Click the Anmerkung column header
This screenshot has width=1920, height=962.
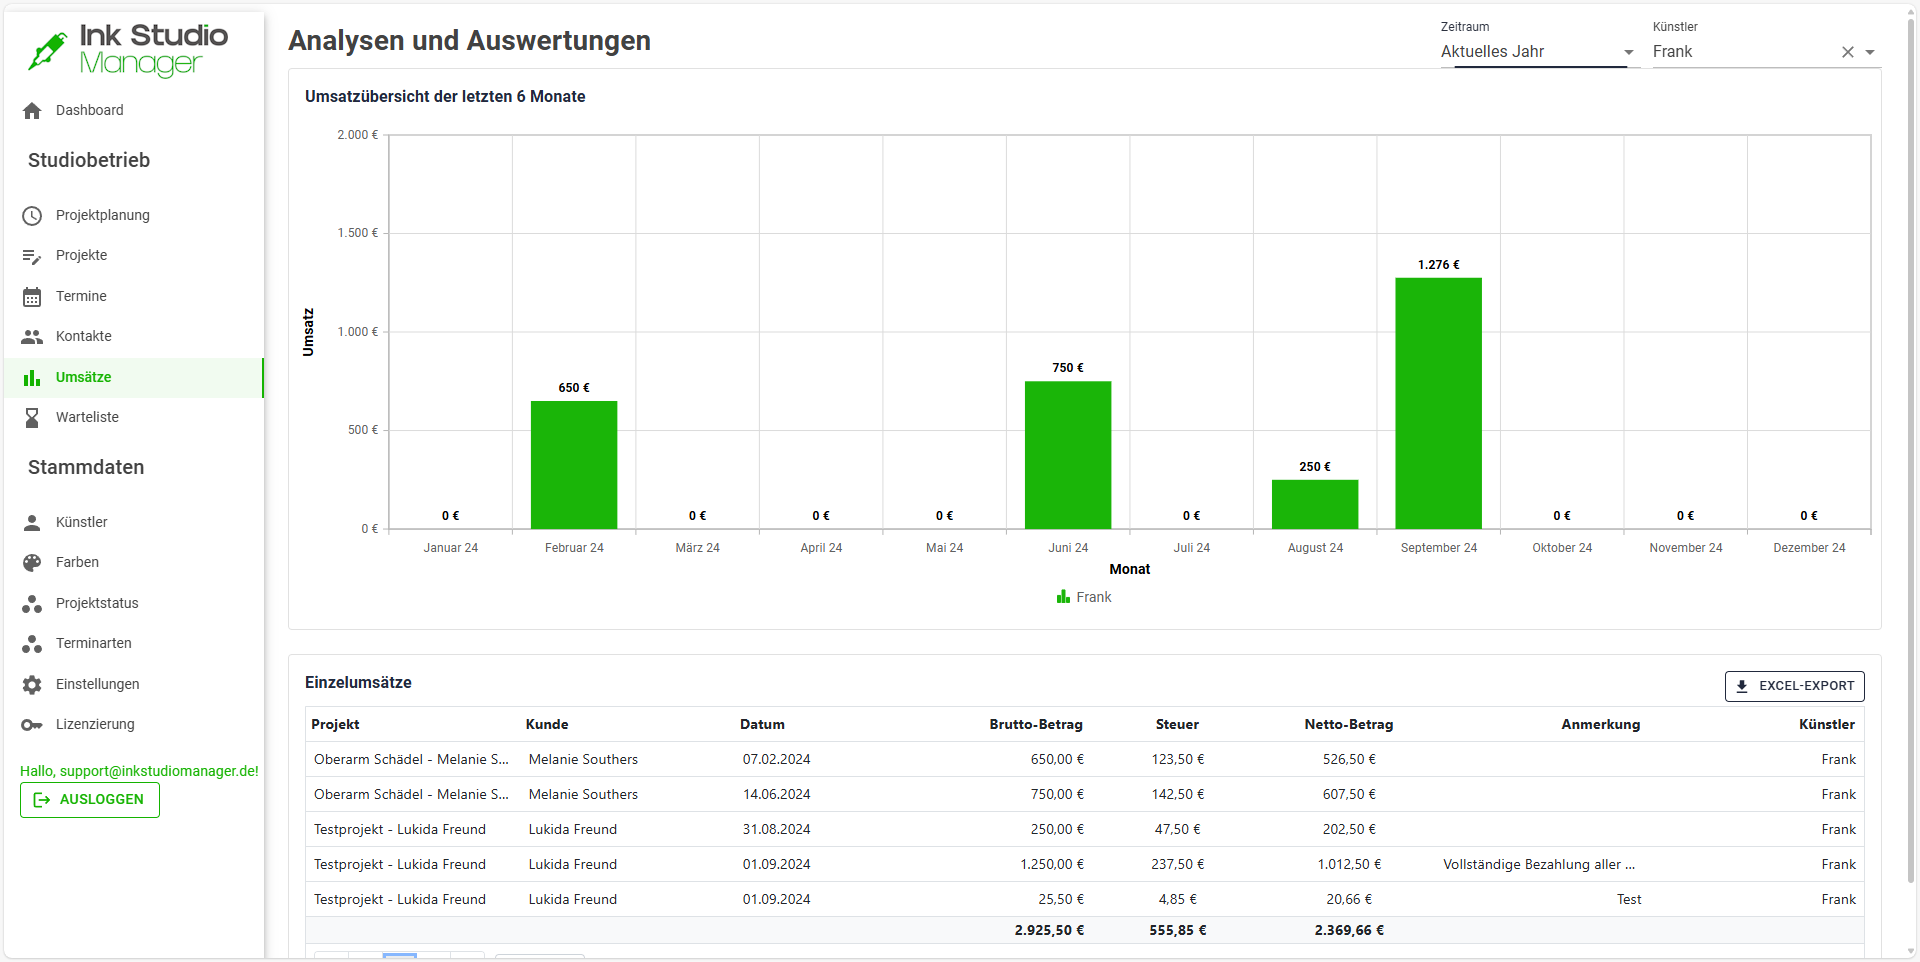coord(1601,725)
